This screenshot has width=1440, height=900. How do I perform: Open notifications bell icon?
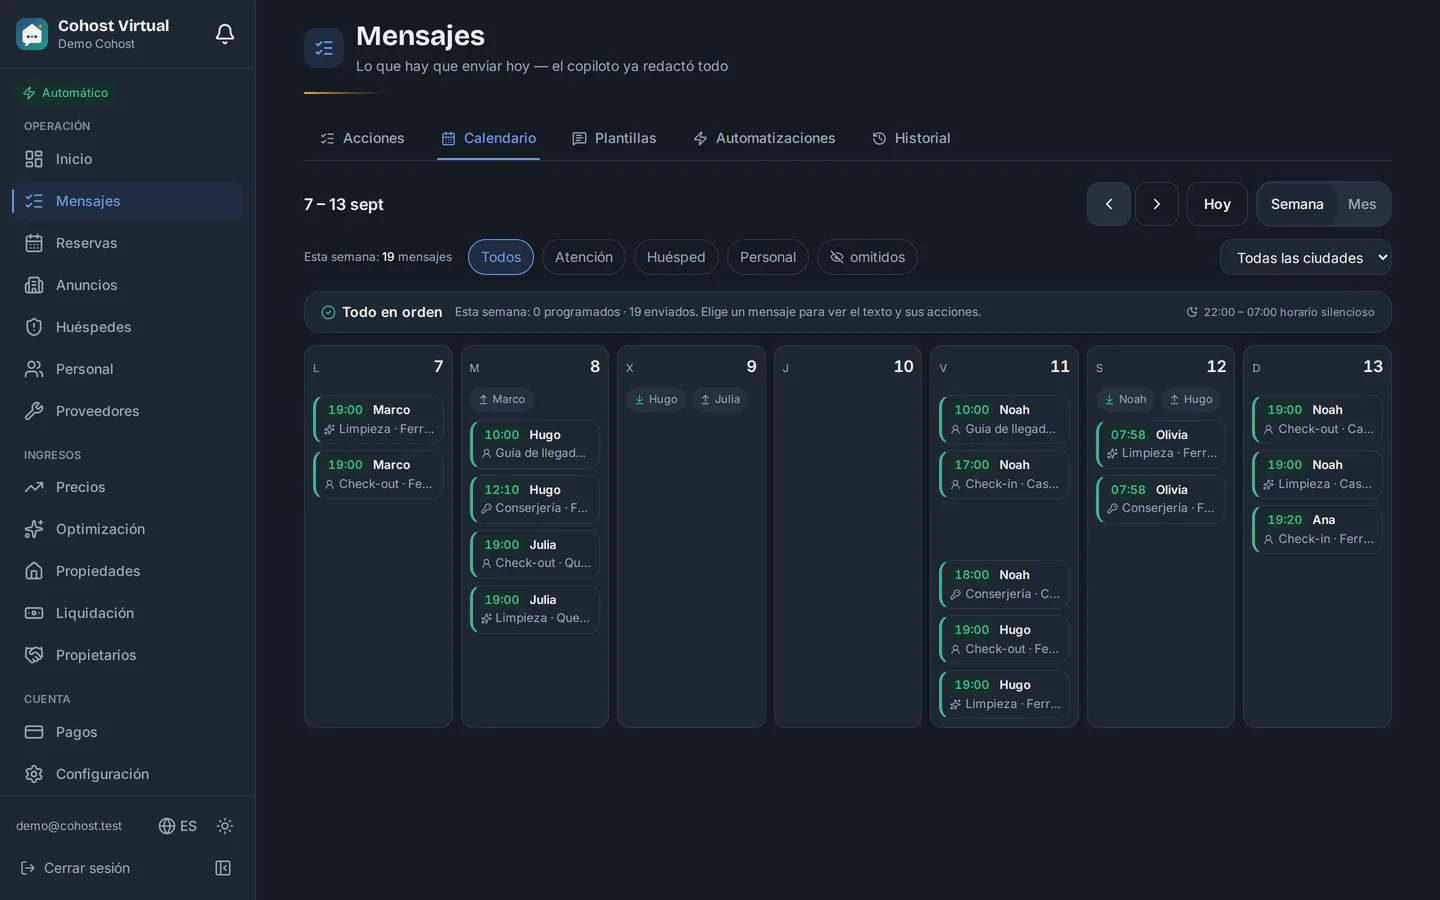coord(225,34)
